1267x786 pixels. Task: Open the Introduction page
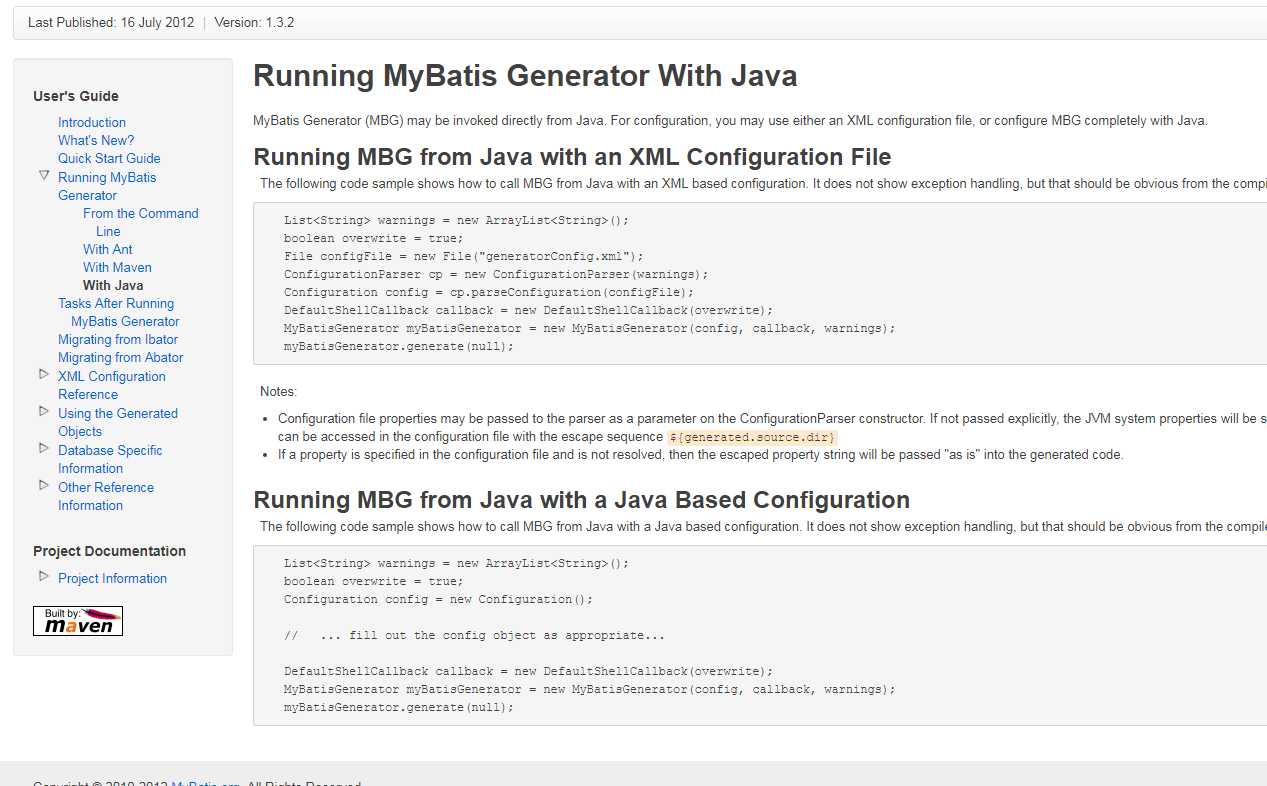92,122
